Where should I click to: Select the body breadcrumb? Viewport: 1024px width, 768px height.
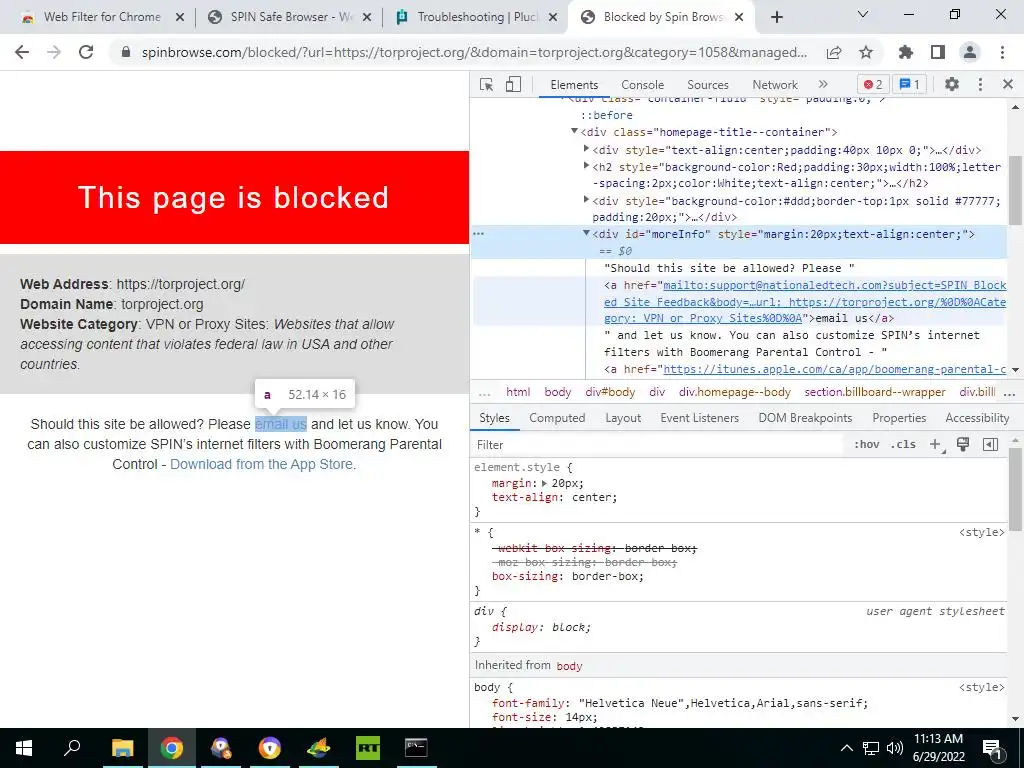coord(558,392)
